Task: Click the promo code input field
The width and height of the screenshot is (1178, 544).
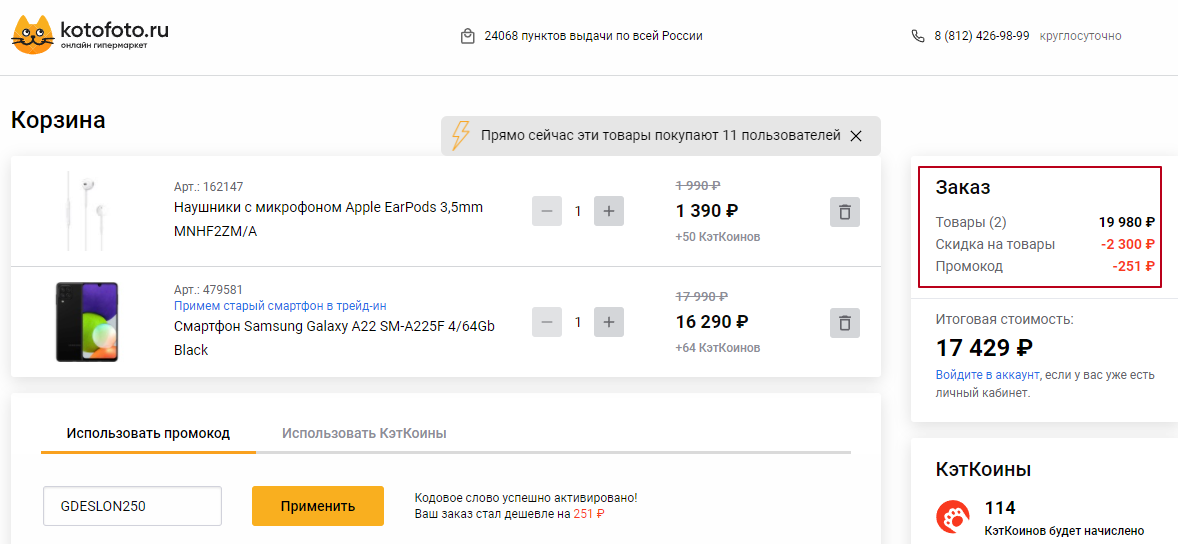Action: click(x=132, y=506)
